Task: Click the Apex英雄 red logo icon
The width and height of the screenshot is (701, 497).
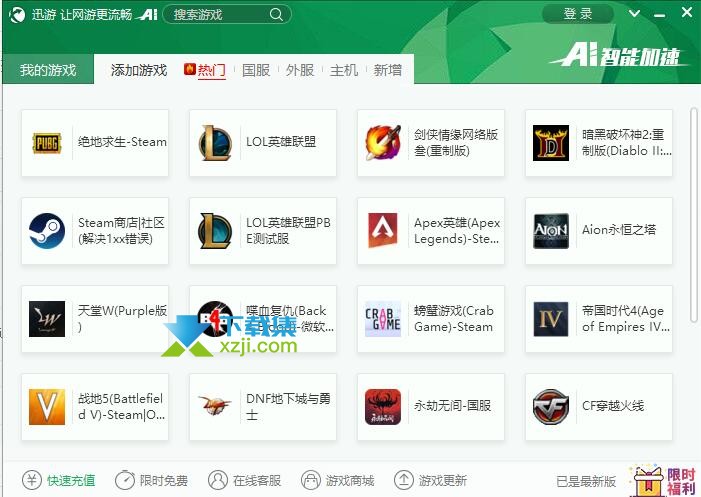Action: click(x=383, y=231)
